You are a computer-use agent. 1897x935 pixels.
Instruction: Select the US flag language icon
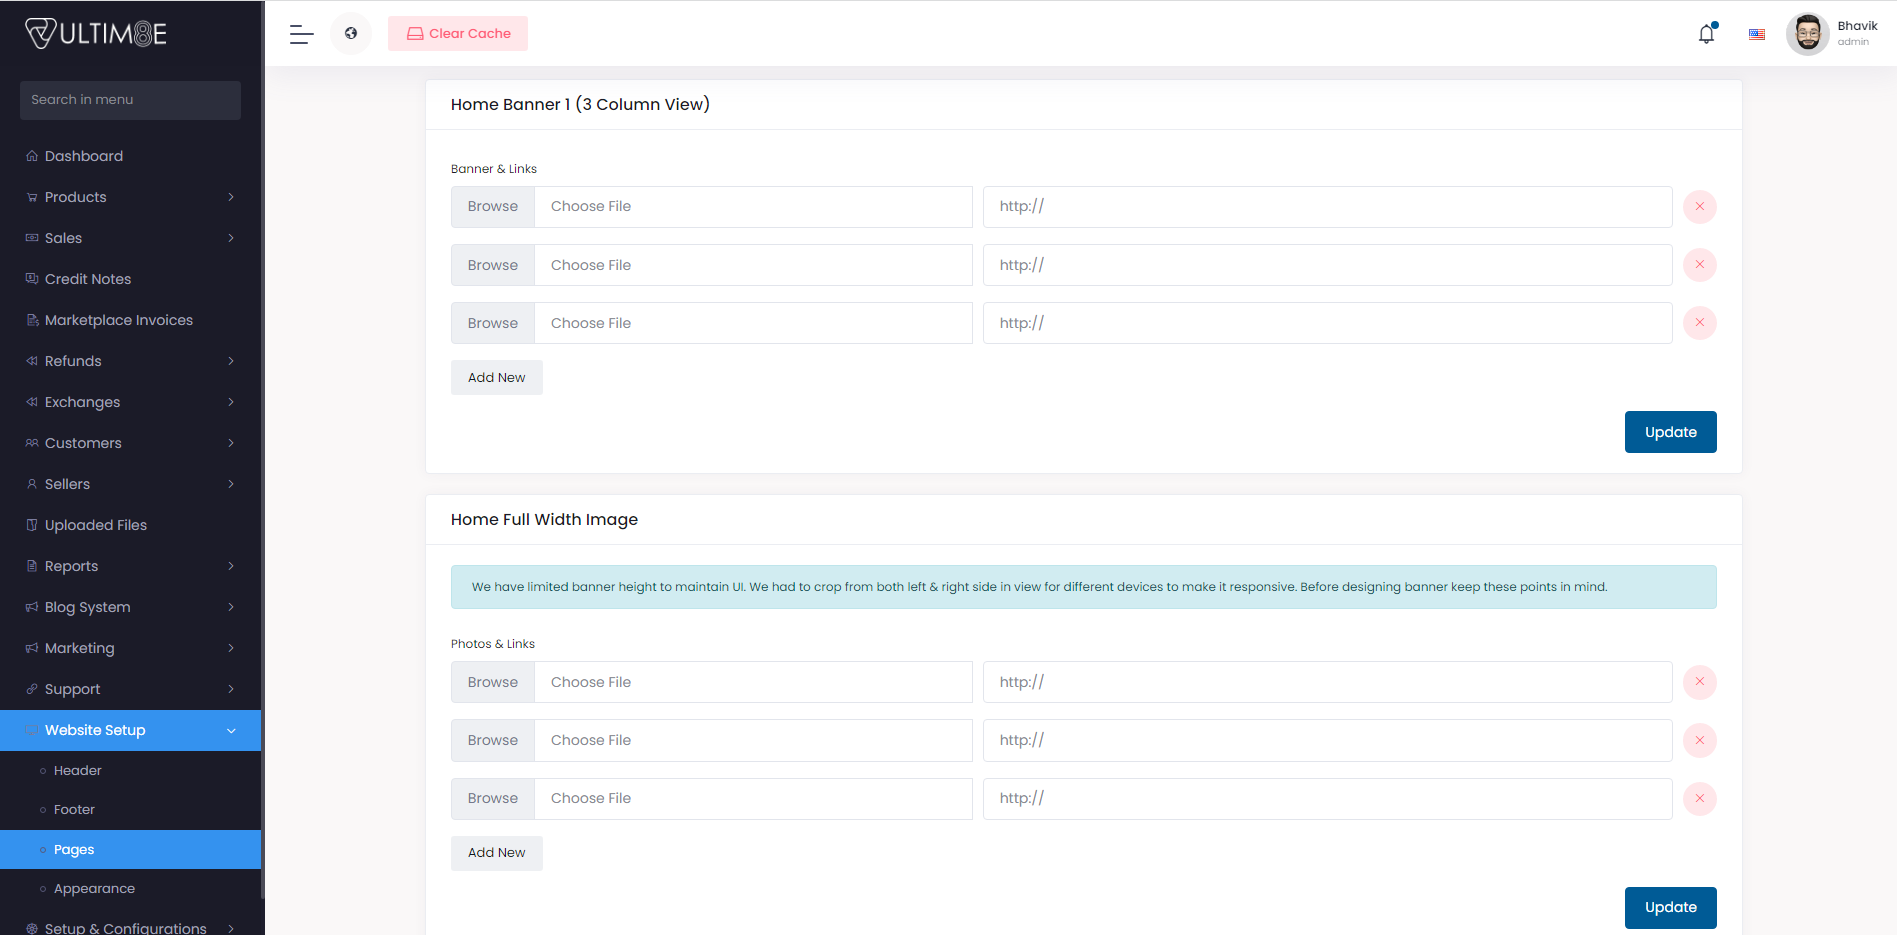1756,33
